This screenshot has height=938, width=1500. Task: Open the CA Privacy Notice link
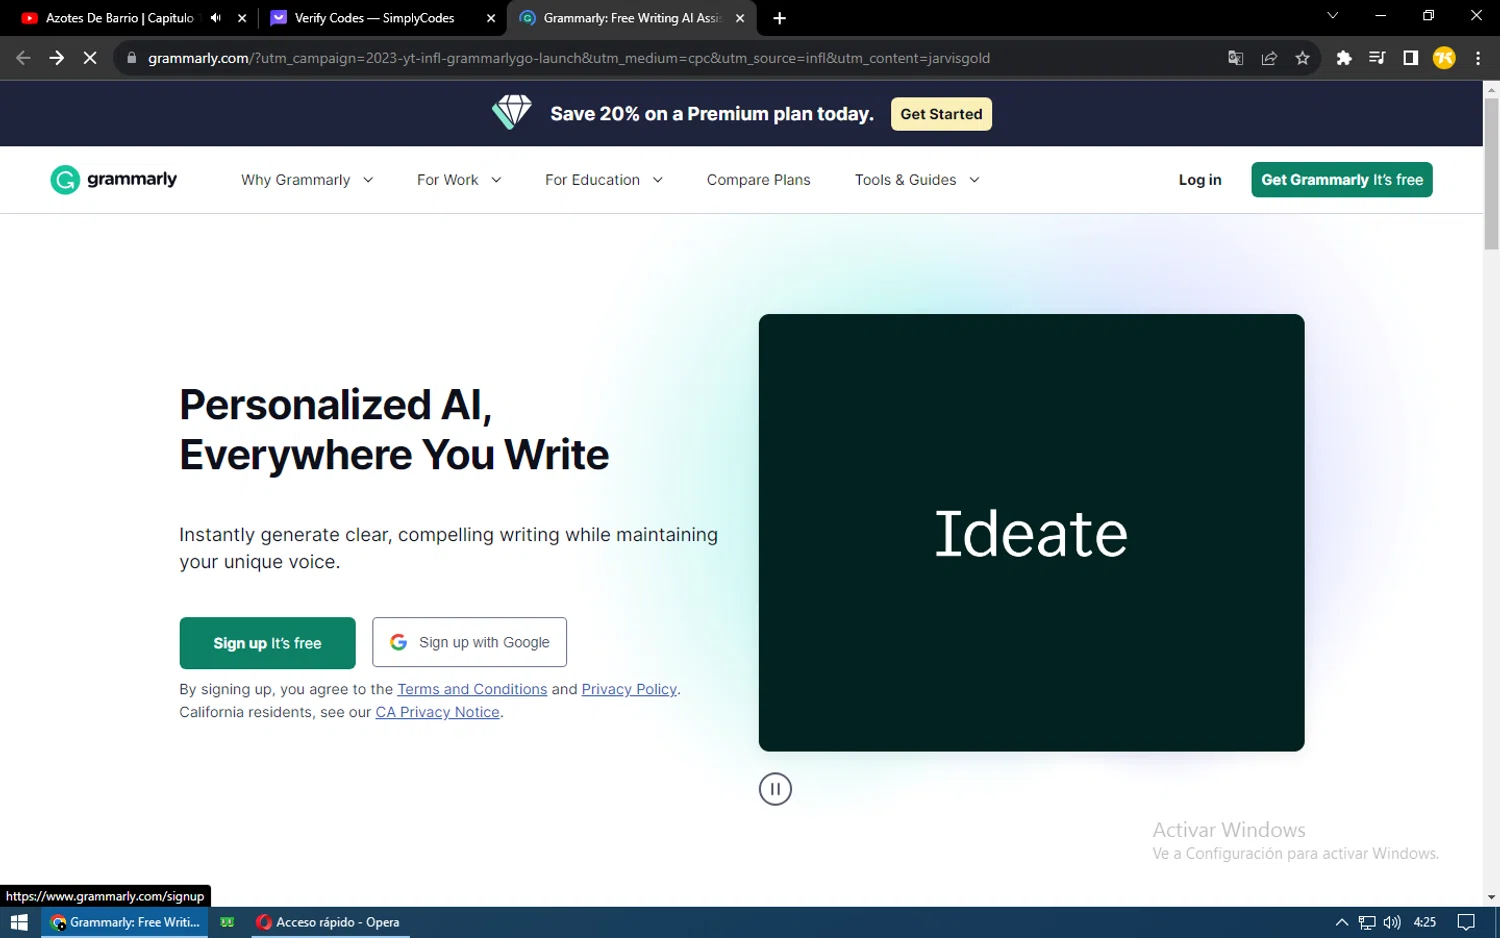[437, 712]
